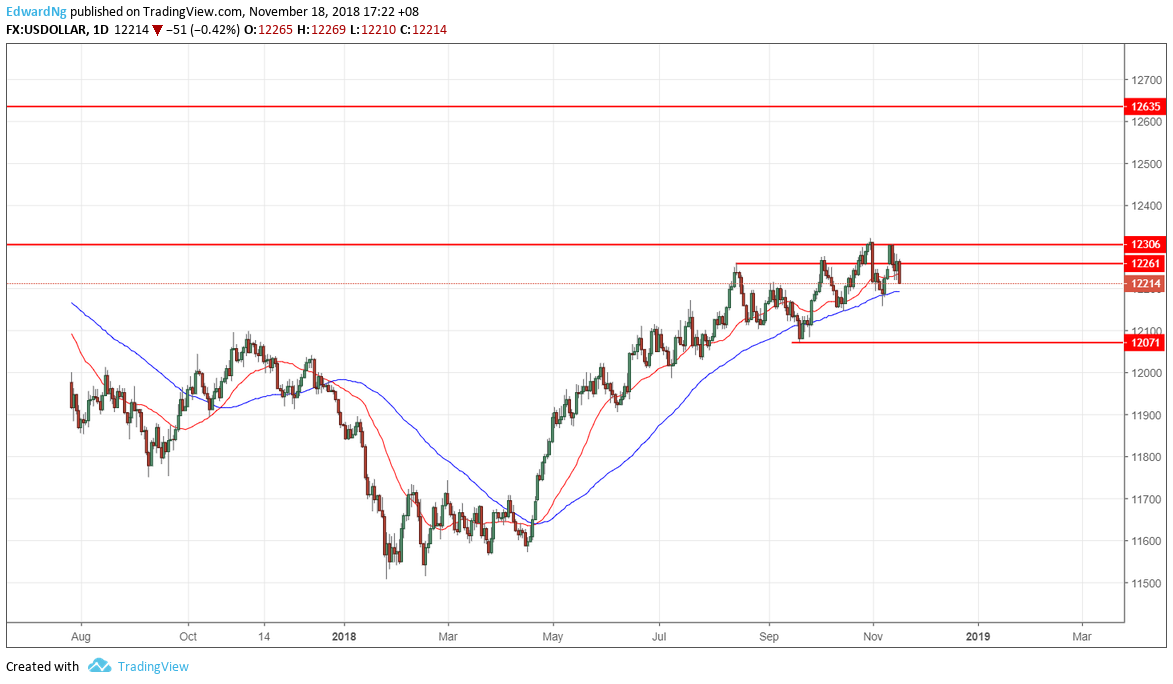Click the low value L:12210

(x=373, y=30)
